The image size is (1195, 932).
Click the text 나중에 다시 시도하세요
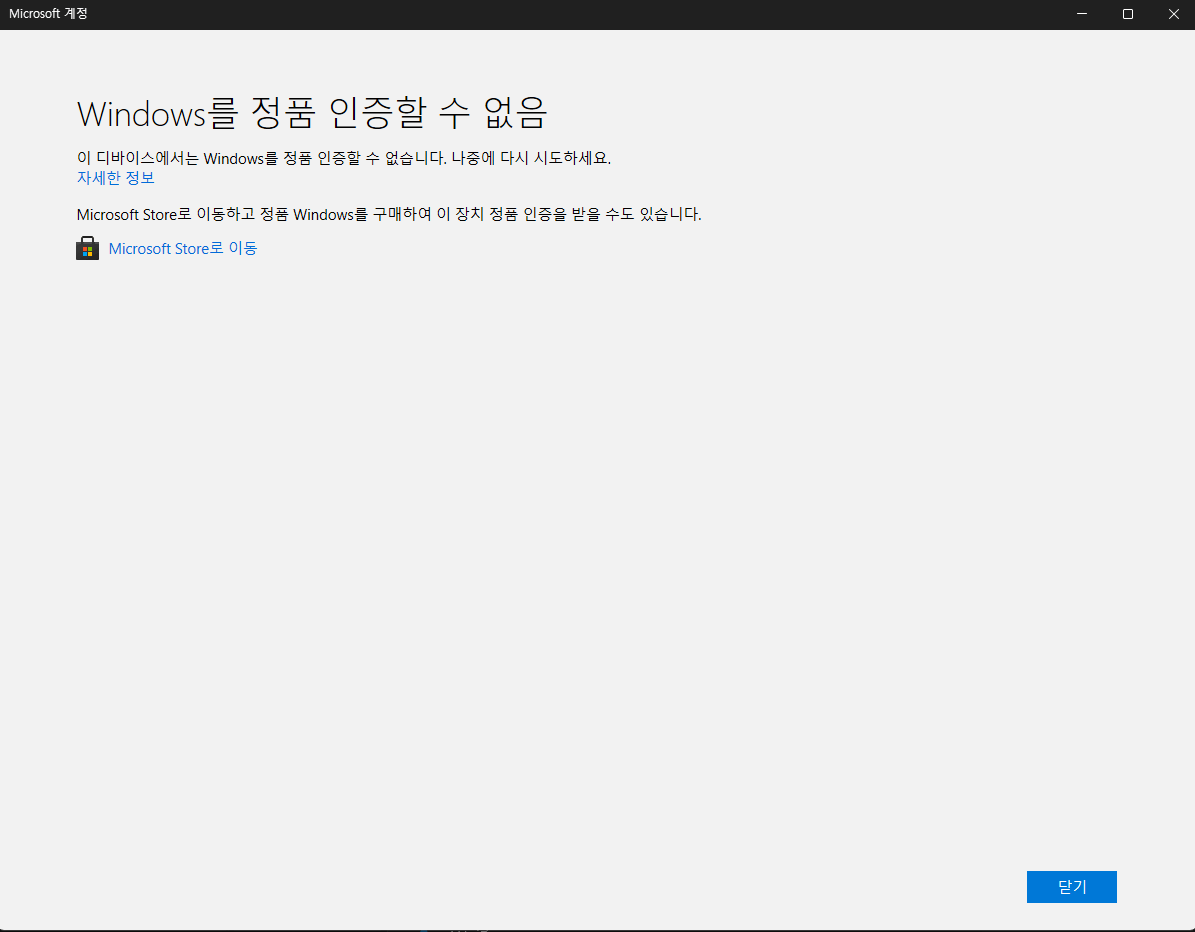[531, 158]
